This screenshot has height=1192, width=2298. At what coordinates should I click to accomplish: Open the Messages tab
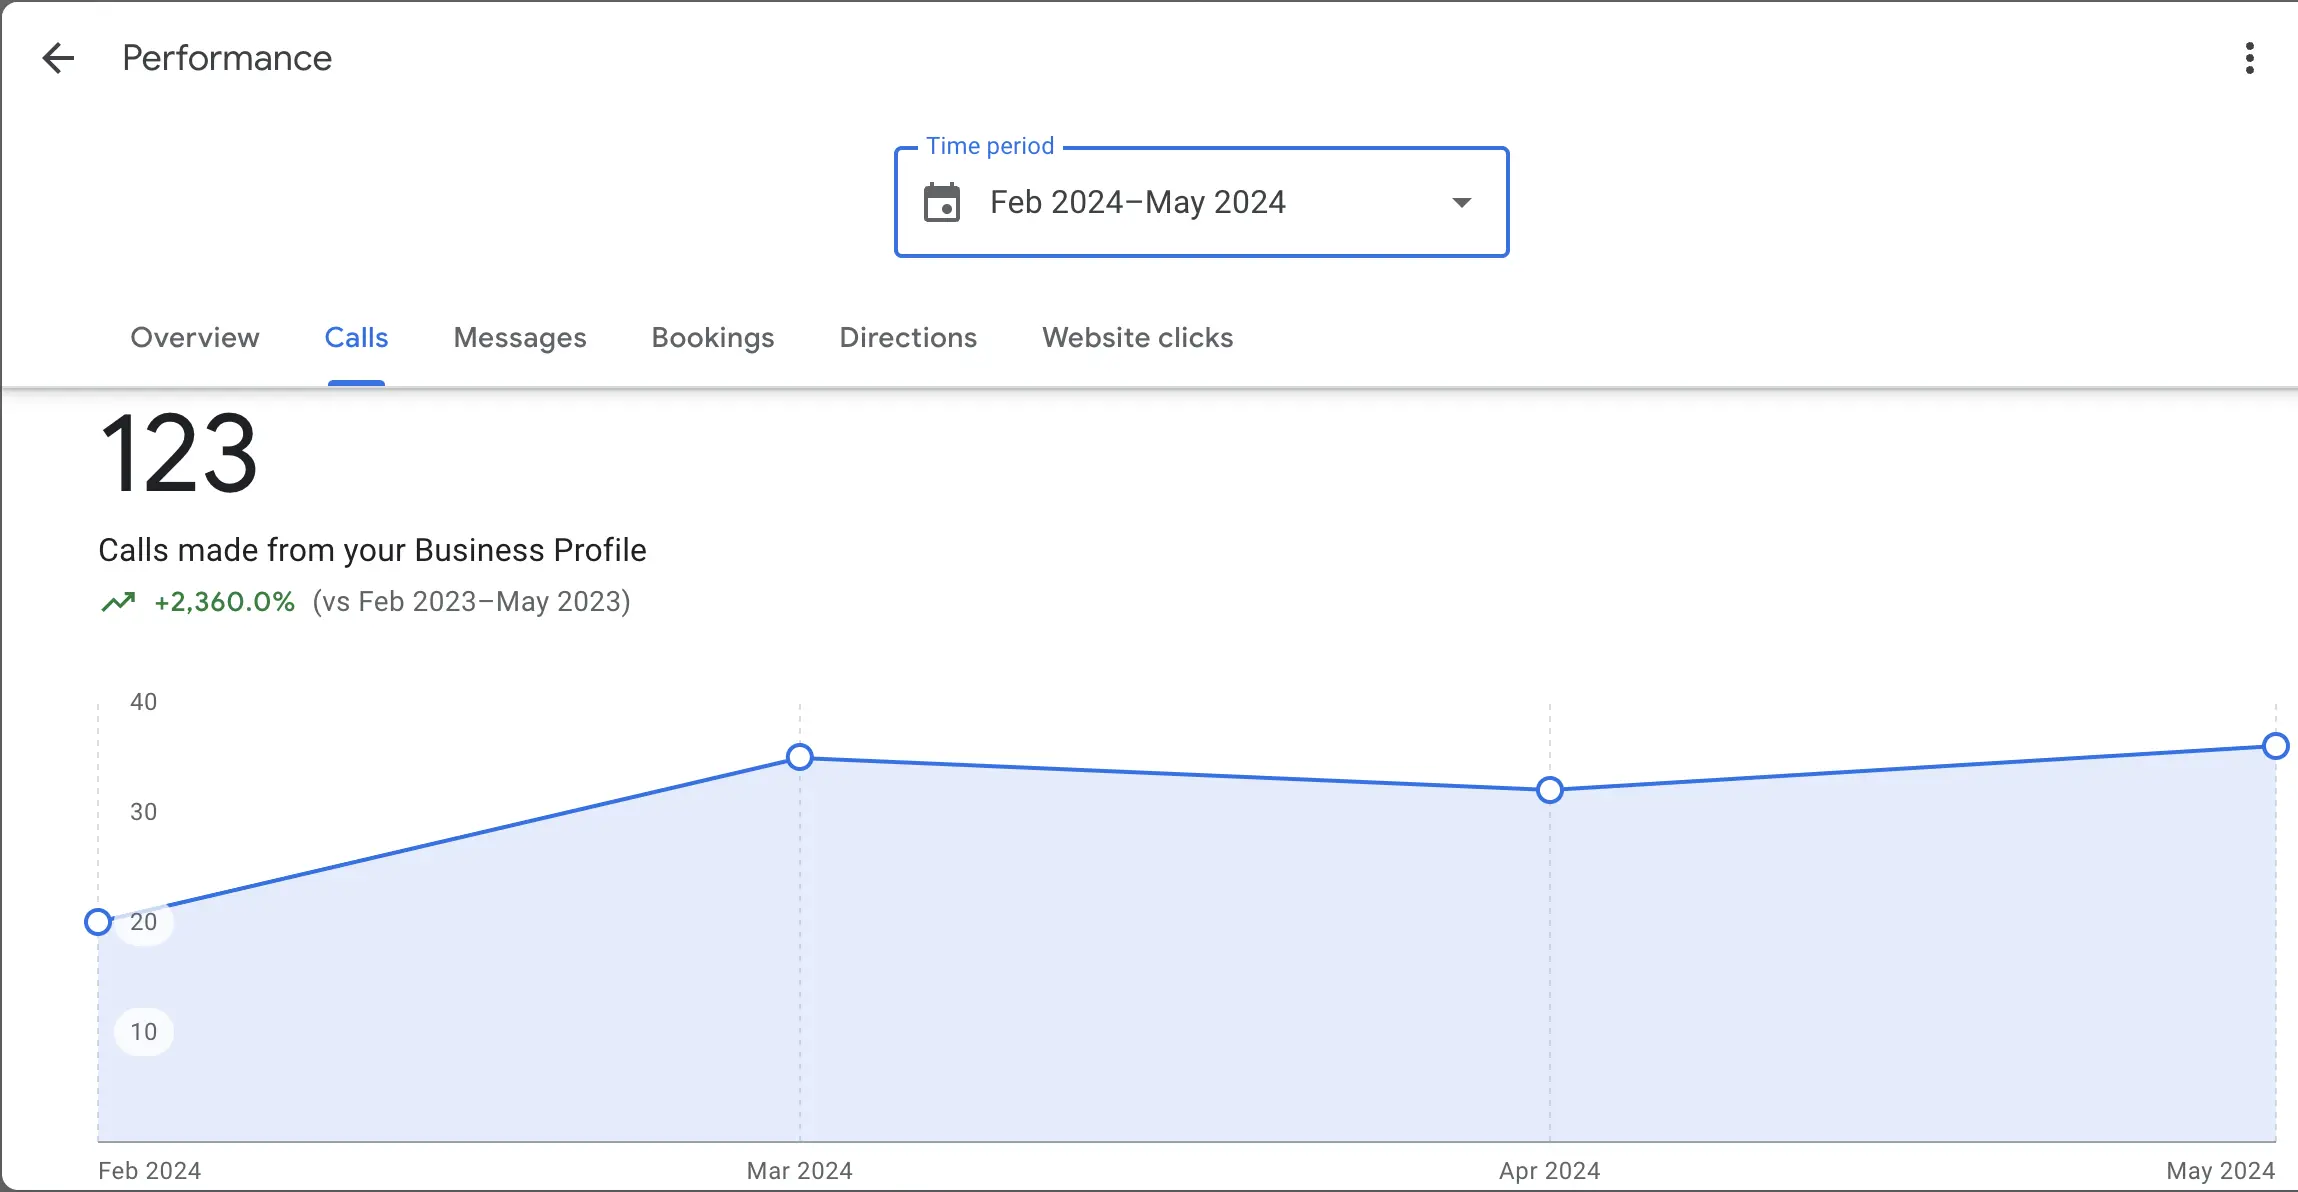click(x=520, y=338)
